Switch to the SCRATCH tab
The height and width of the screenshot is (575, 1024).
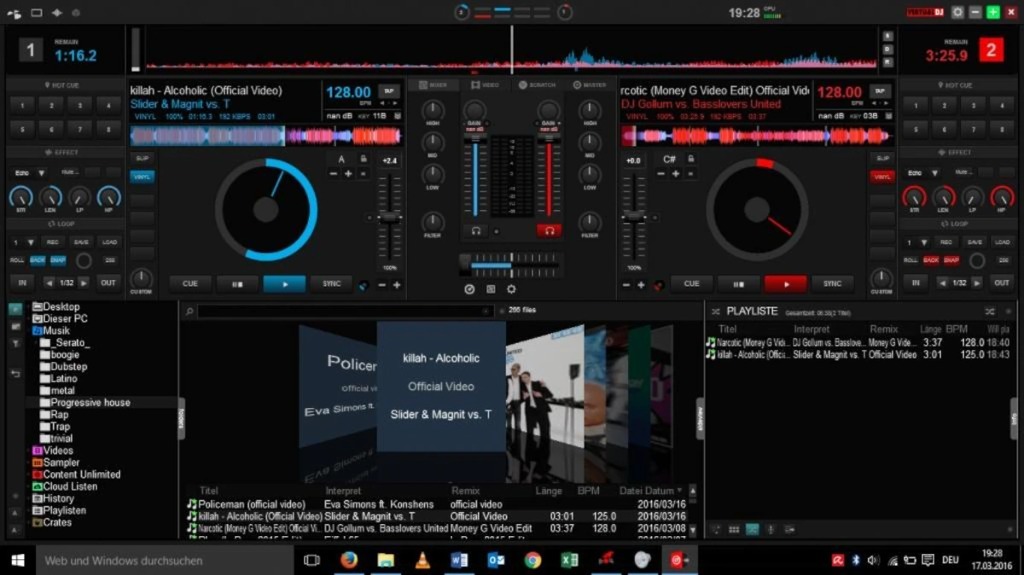pyautogui.click(x=537, y=85)
